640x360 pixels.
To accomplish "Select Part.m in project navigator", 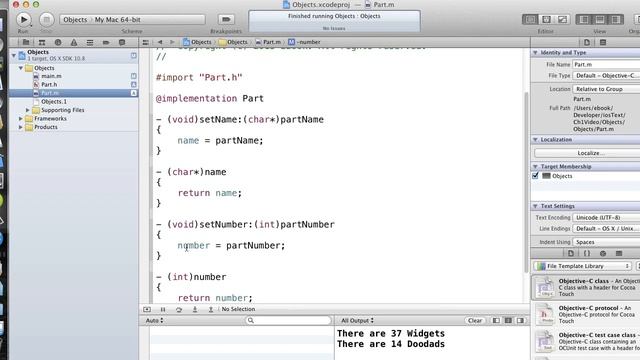I will tap(73, 93).
